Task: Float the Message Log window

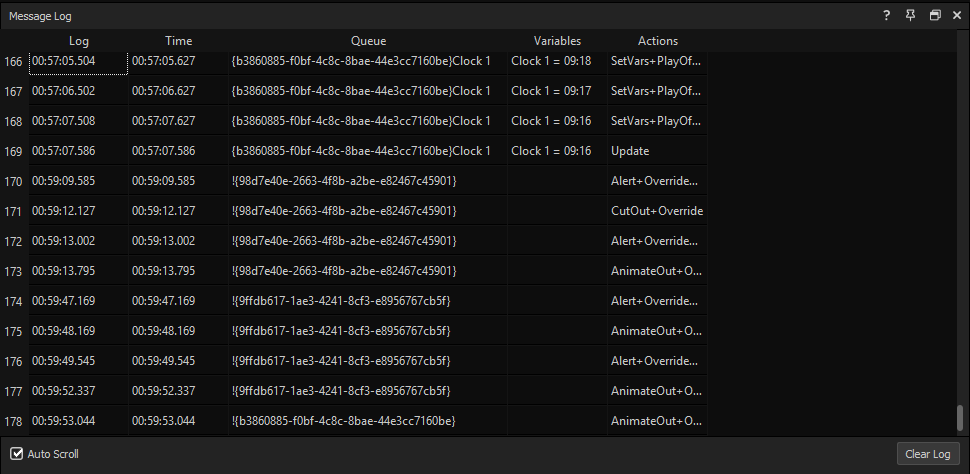Action: tap(935, 16)
